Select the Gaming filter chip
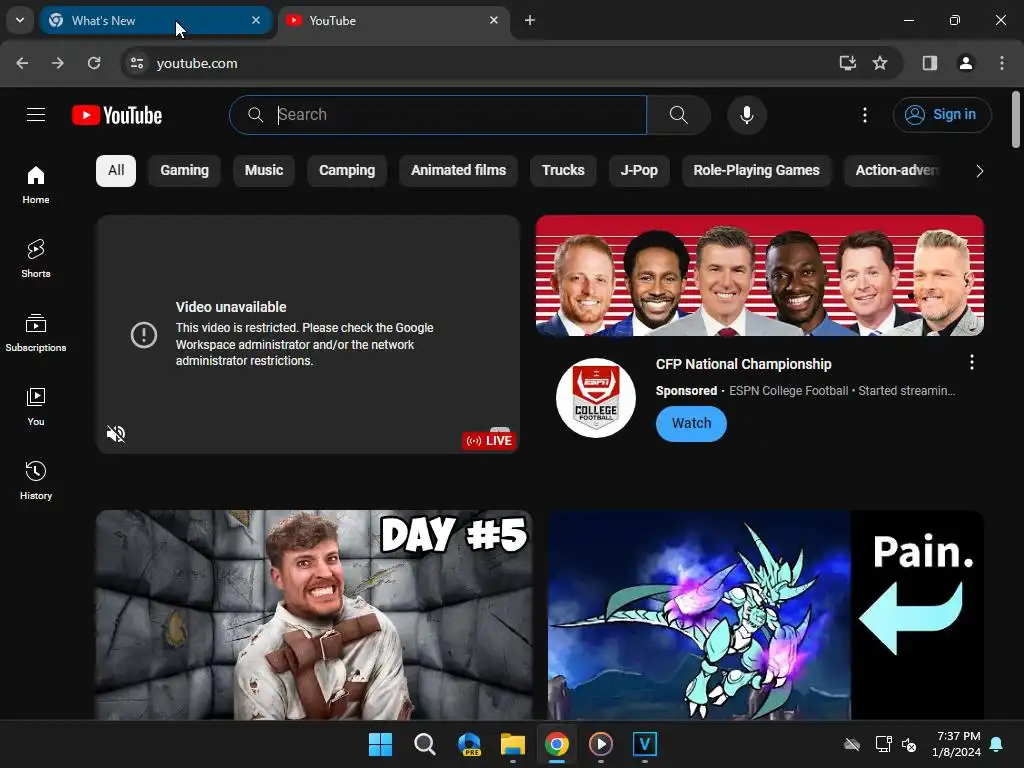 [x=184, y=170]
